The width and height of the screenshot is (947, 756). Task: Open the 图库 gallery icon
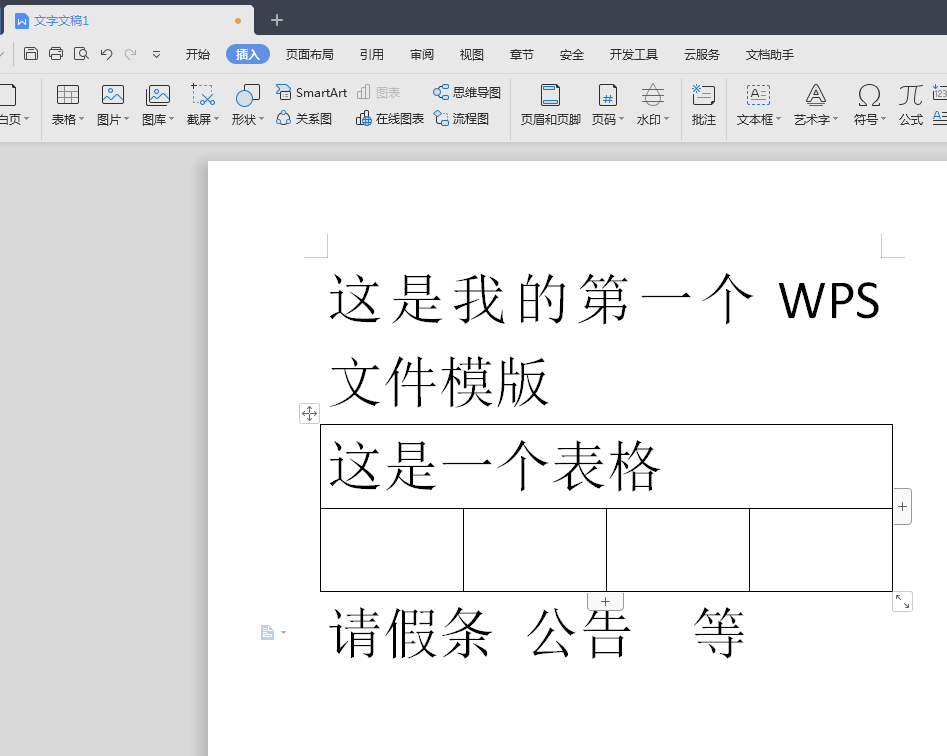158,95
